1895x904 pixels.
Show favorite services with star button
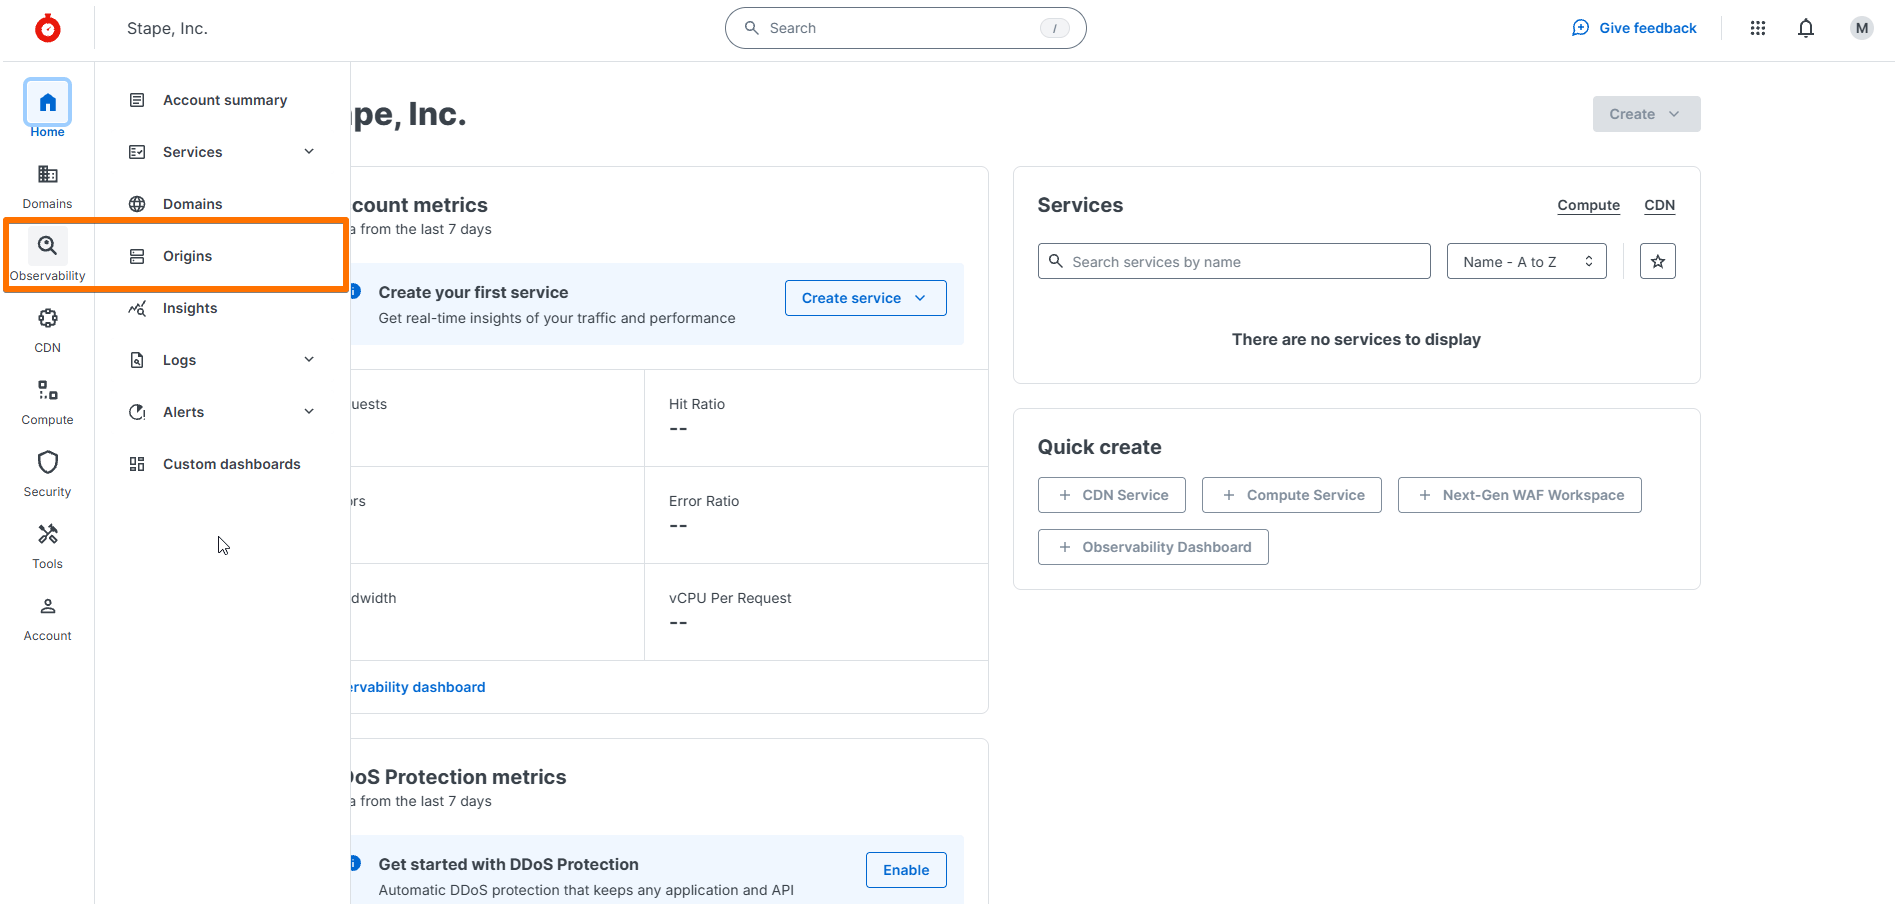1658,261
